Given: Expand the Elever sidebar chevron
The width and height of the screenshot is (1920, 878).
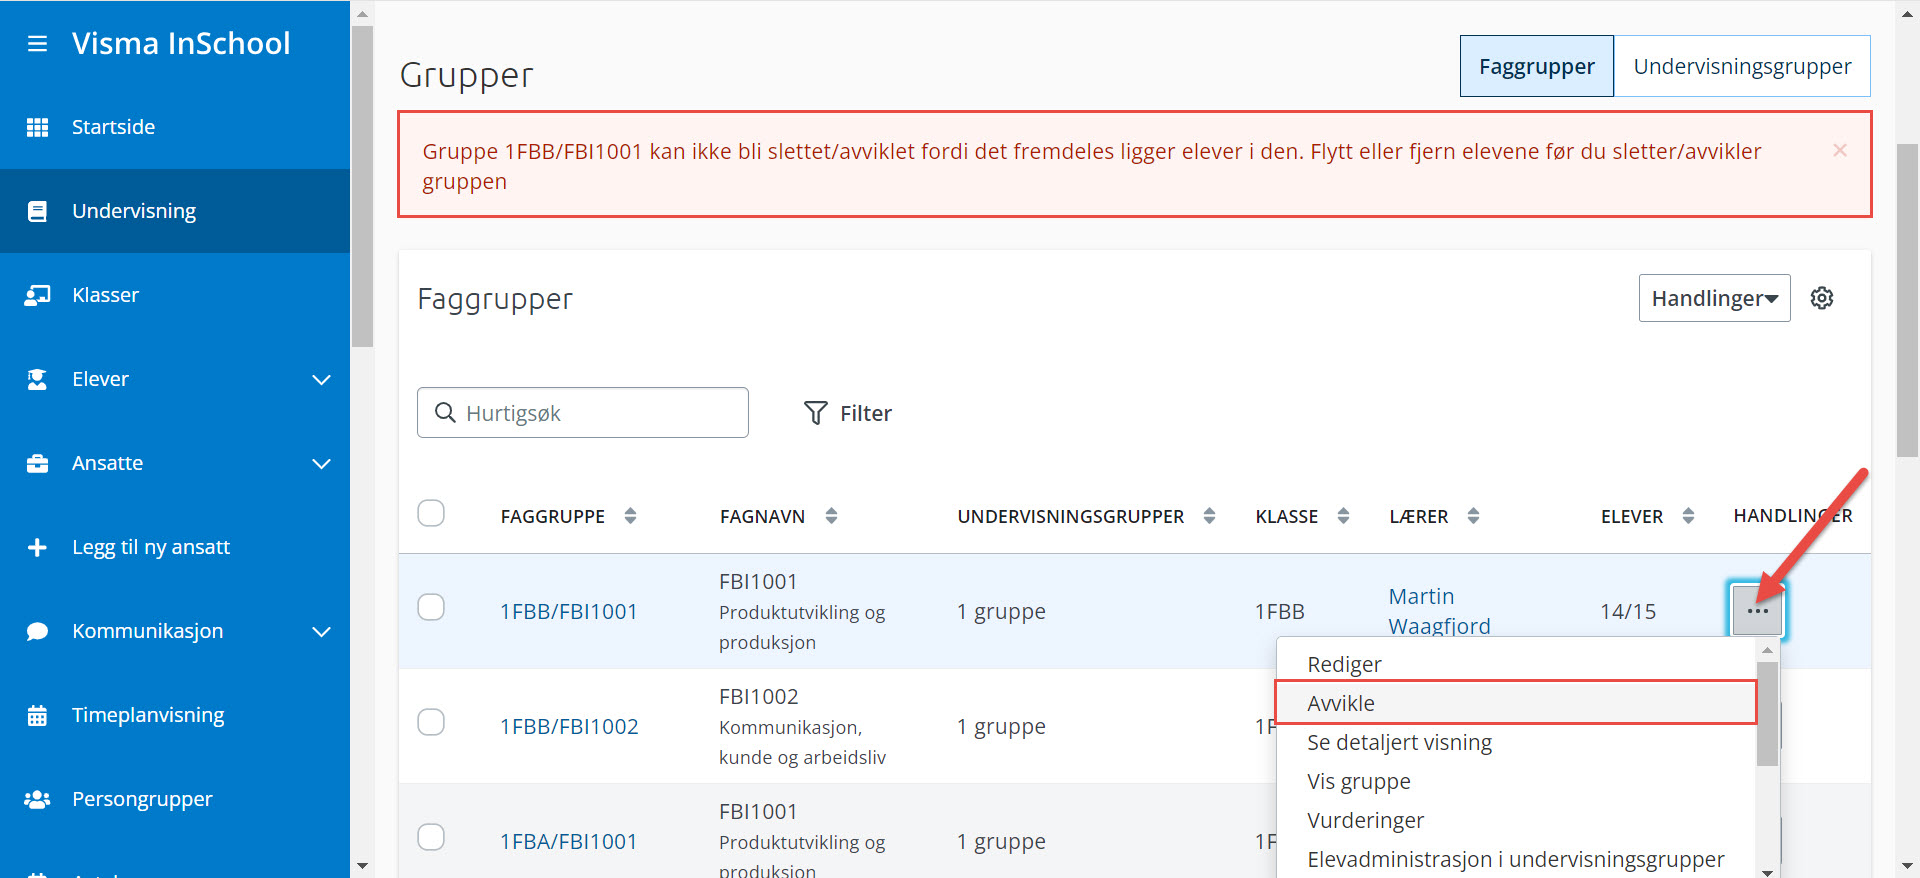Looking at the screenshot, I should 321,379.
